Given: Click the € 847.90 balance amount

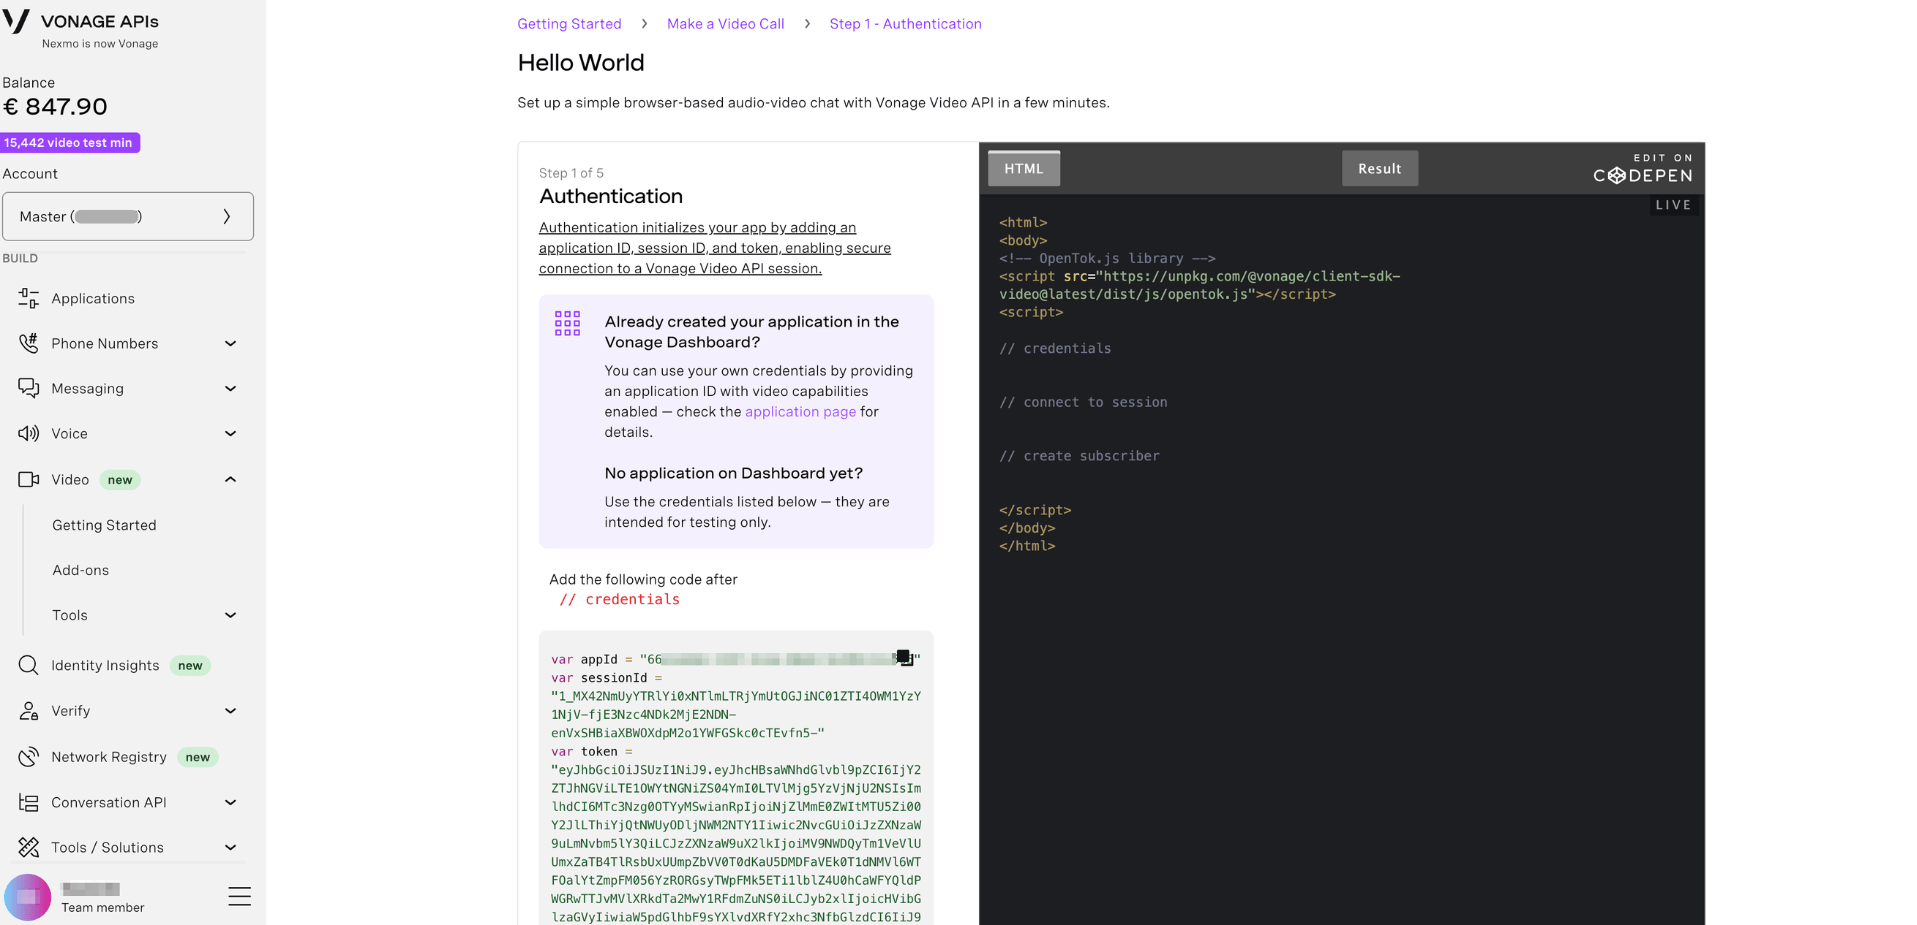Looking at the screenshot, I should pos(55,107).
